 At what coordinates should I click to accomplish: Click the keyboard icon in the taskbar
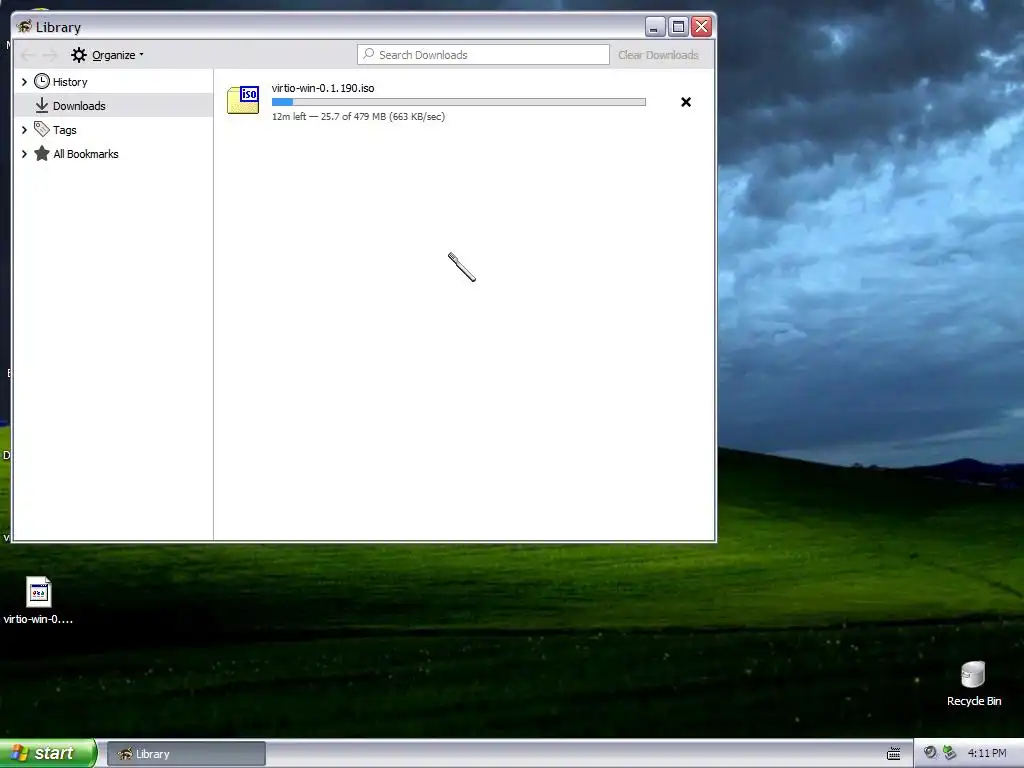point(893,754)
